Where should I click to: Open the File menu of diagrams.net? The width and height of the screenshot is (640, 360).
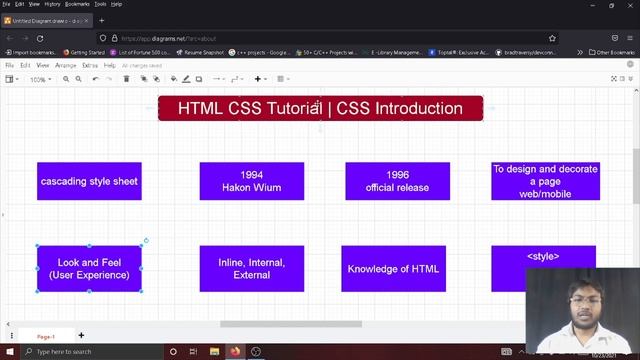(x=9, y=65)
